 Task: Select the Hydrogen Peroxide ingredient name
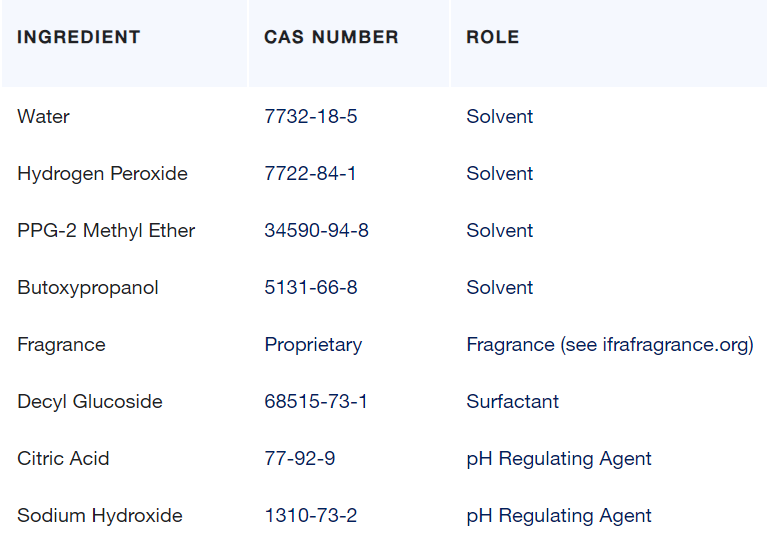pos(102,173)
